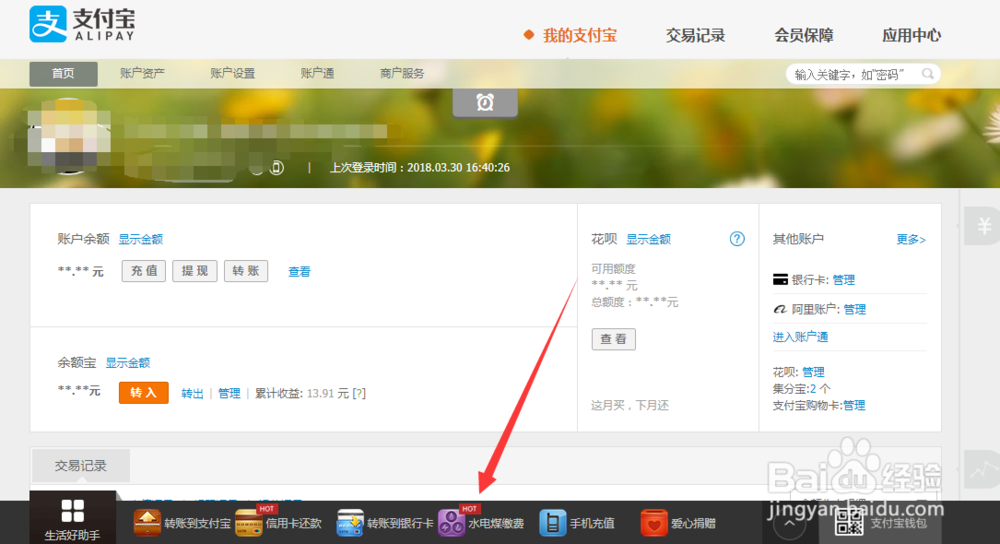Click the 累计收益 [?] help link

[x=359, y=393]
